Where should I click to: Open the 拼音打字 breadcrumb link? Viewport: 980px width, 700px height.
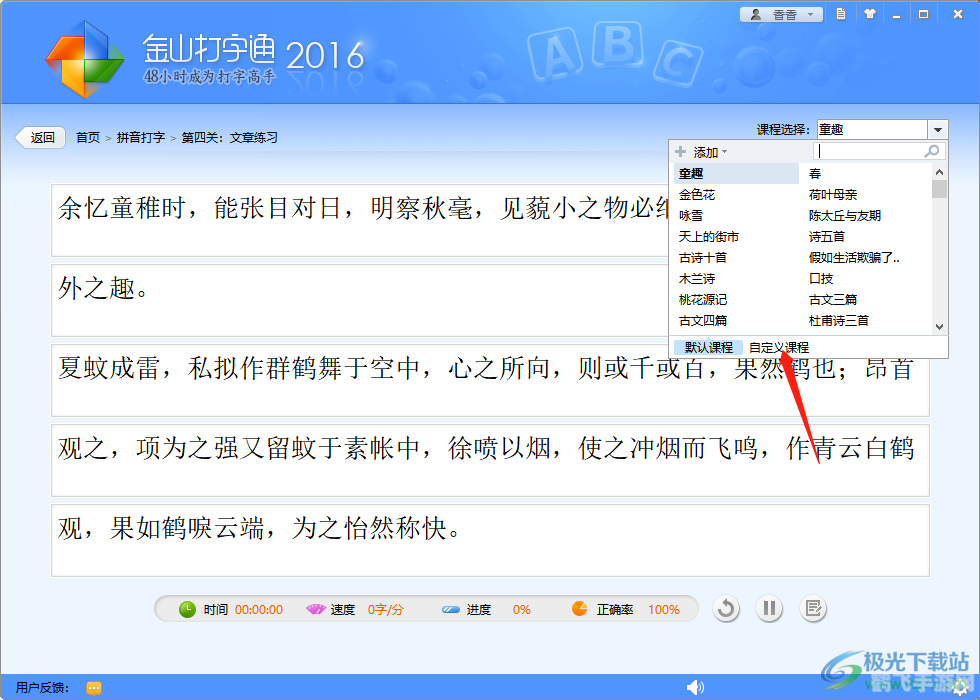pyautogui.click(x=141, y=137)
